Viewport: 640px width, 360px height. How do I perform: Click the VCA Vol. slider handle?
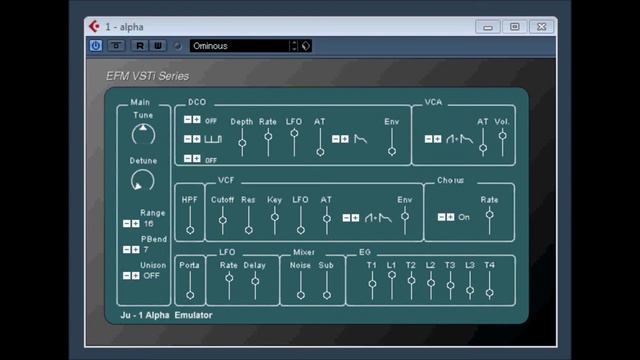point(502,136)
